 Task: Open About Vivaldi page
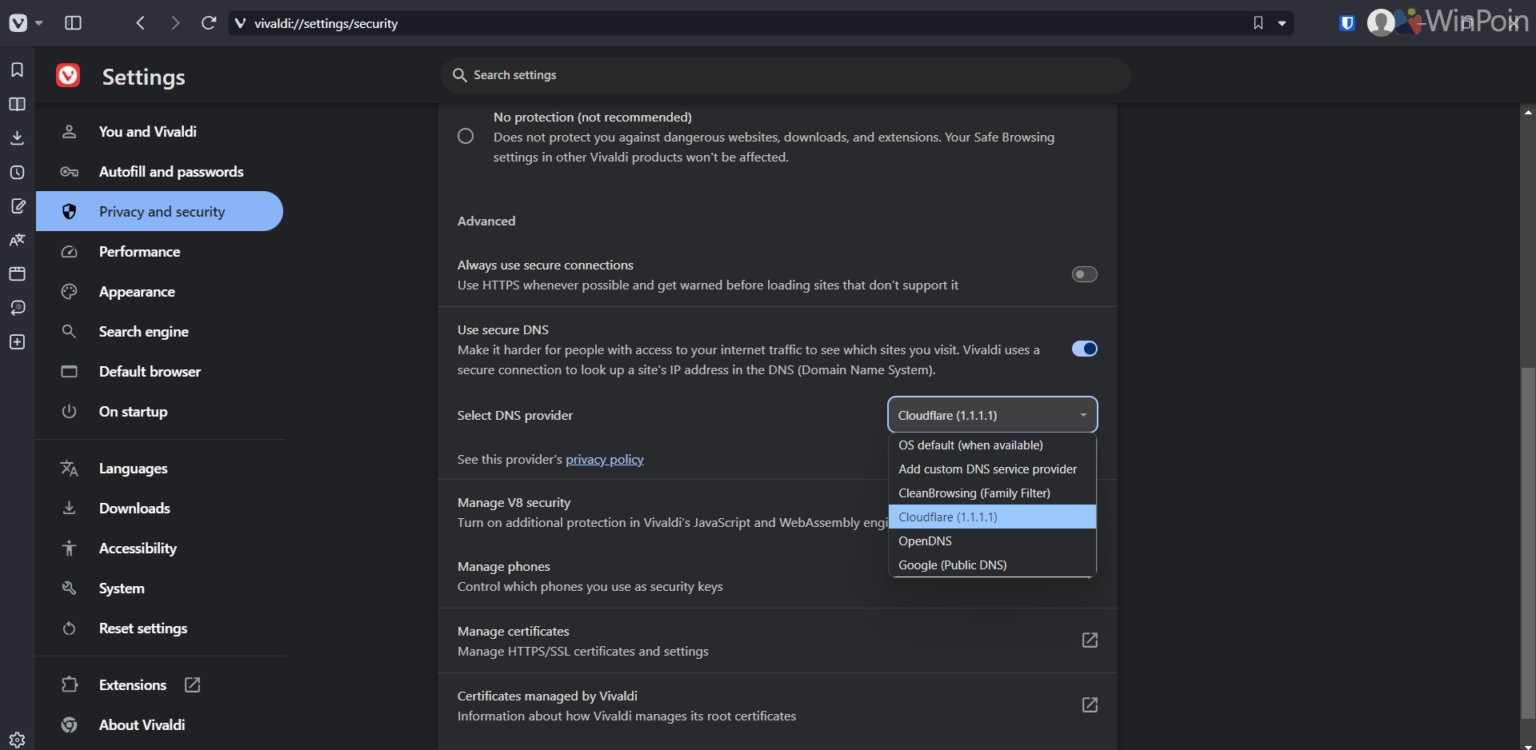point(160,725)
